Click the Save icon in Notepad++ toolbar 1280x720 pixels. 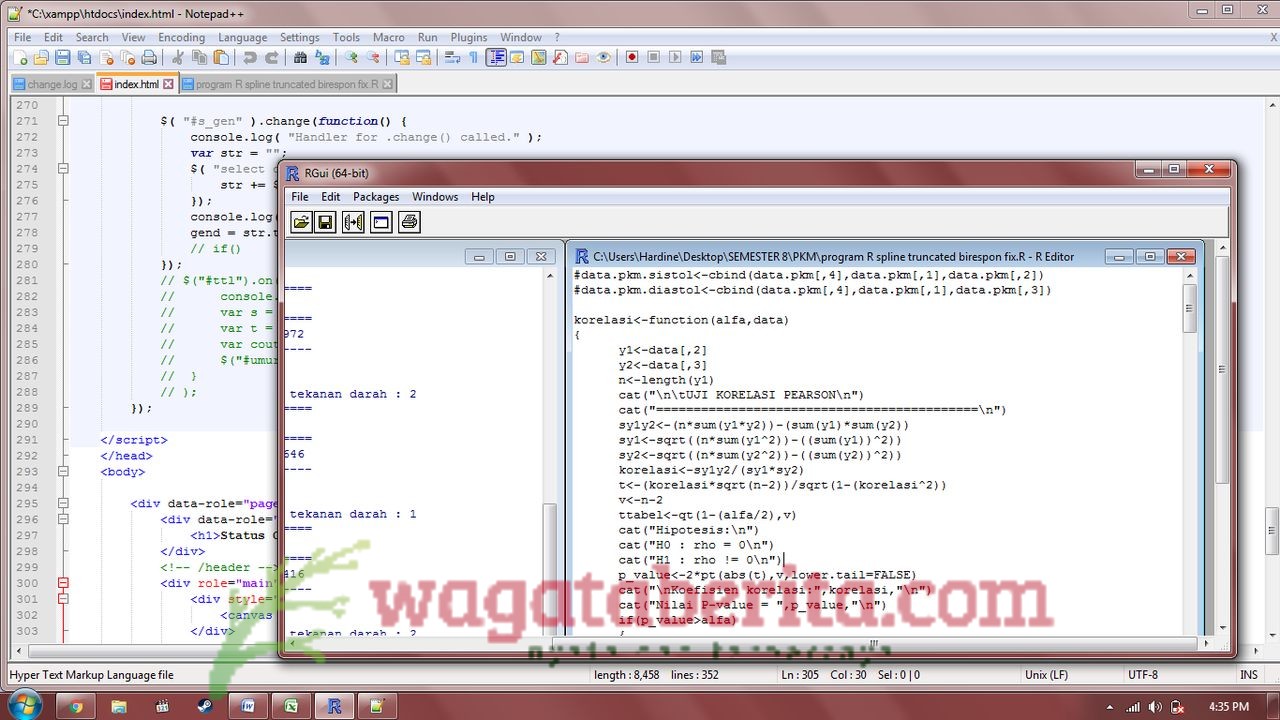pyautogui.click(x=62, y=58)
